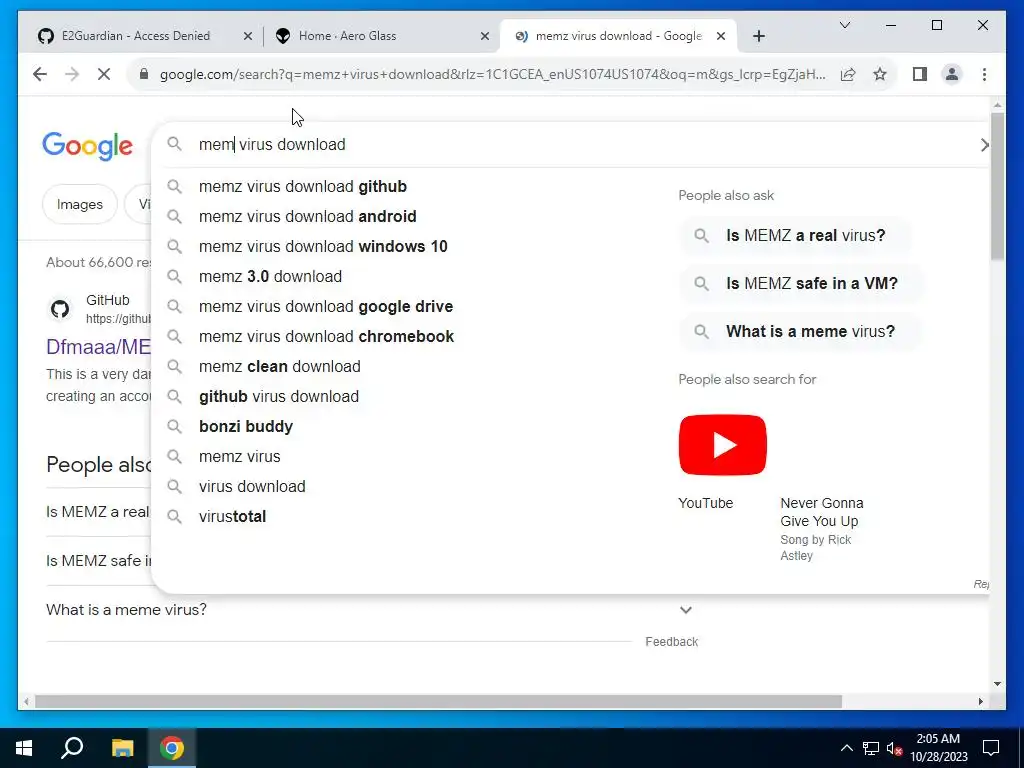The image size is (1024, 768).
Task: Pick the memz virus suggestion
Action: tap(240, 457)
